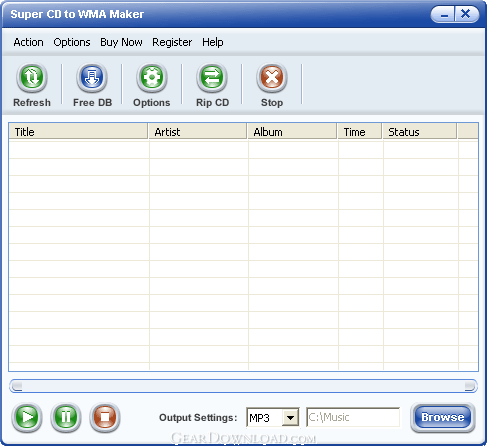Open the Help menu
The width and height of the screenshot is (487, 446).
pyautogui.click(x=213, y=42)
